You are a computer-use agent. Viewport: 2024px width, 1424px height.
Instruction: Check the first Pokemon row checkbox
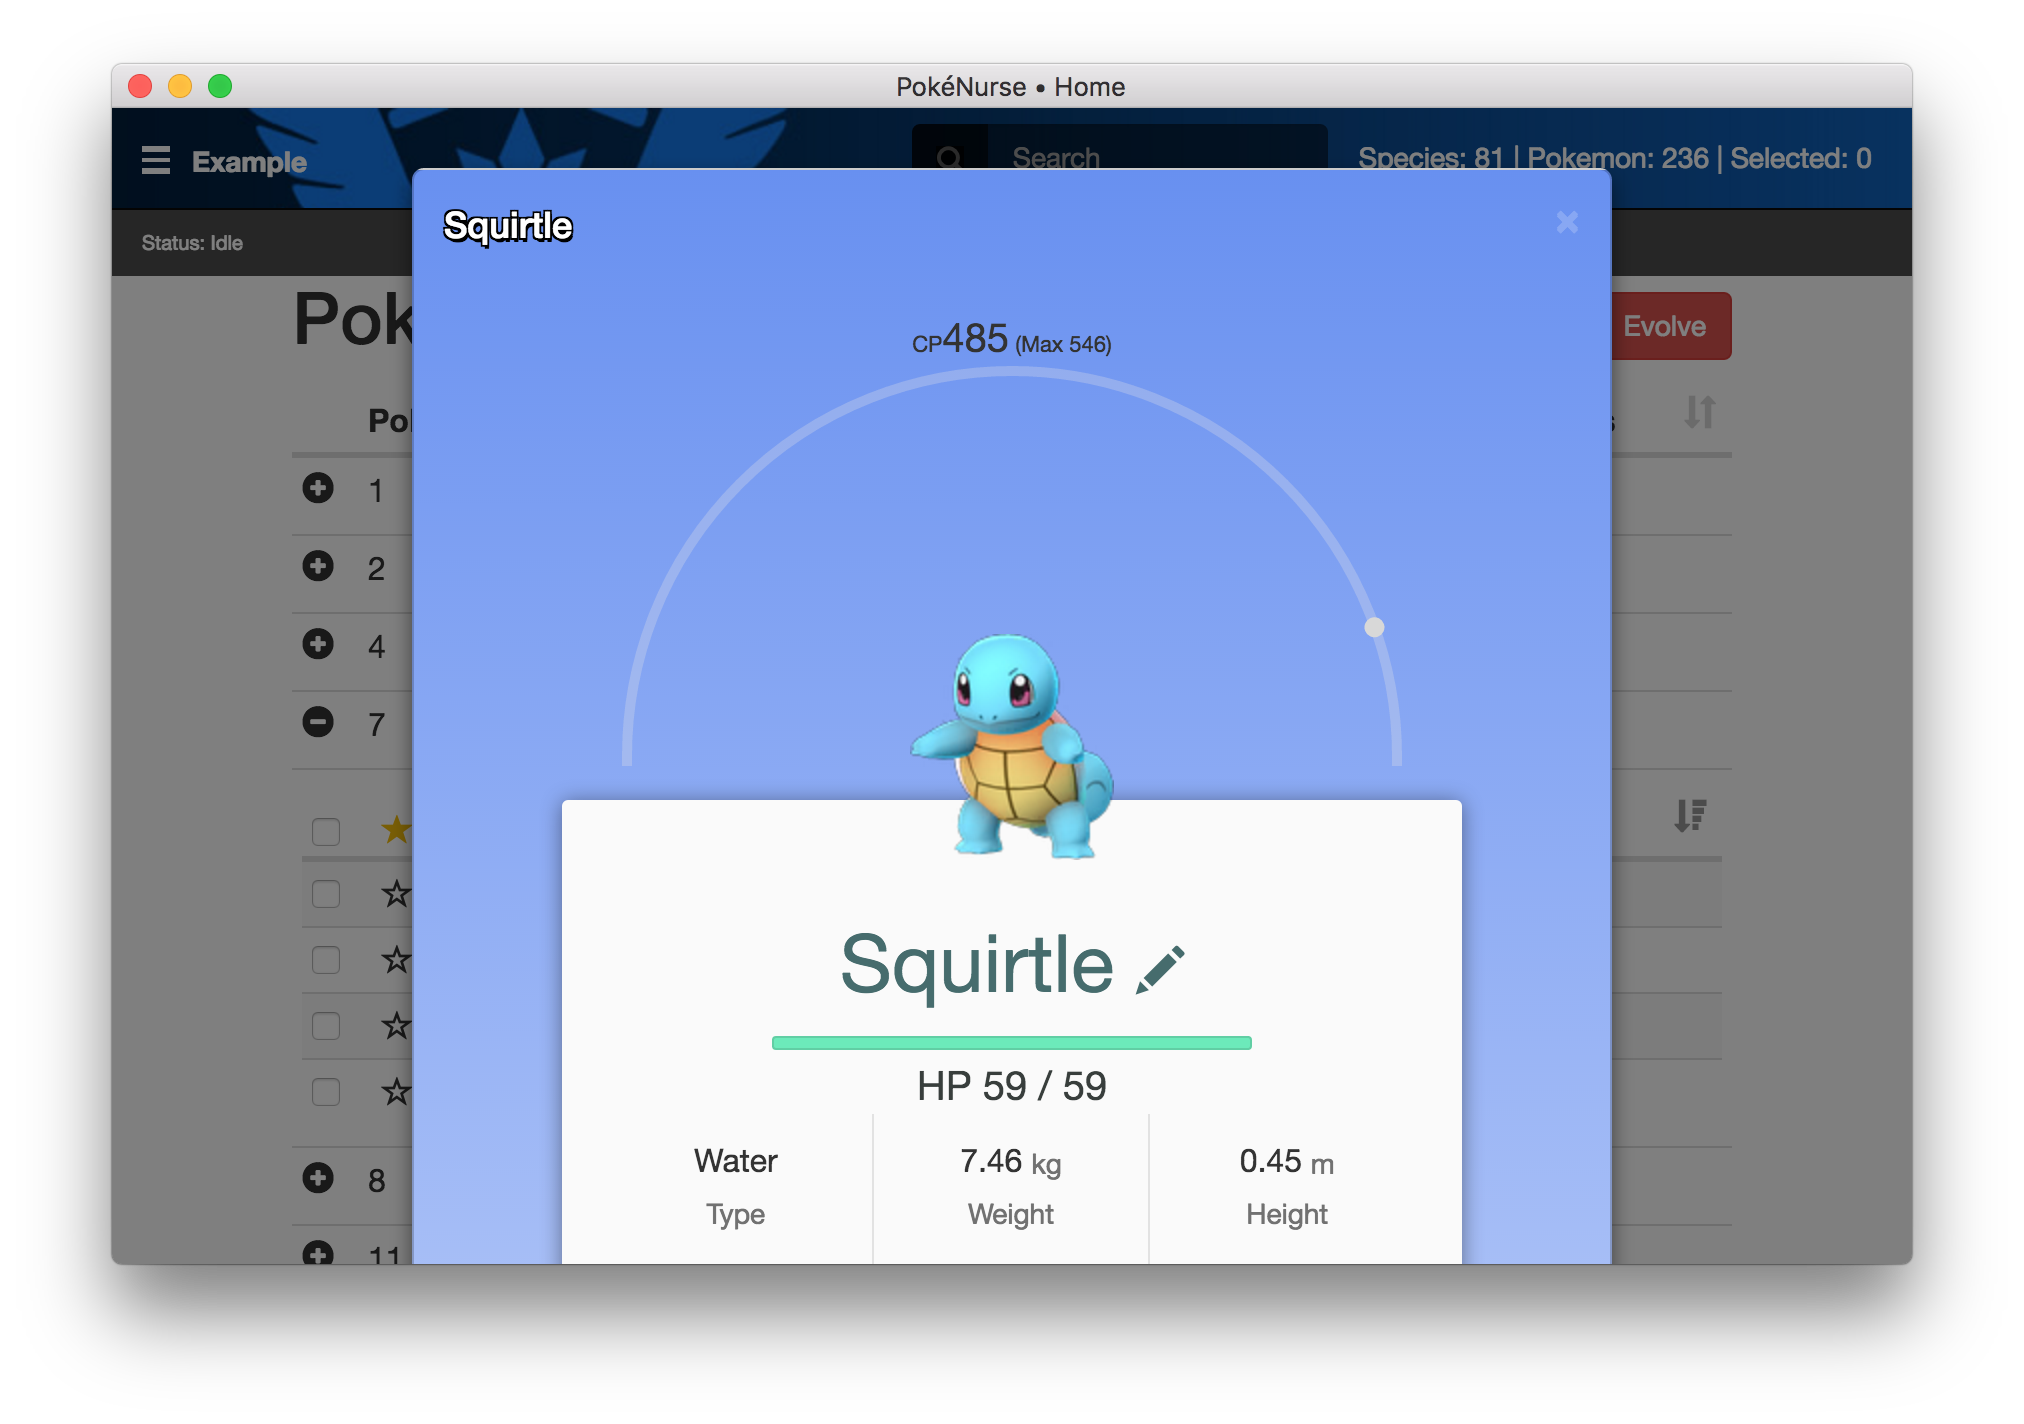click(326, 894)
